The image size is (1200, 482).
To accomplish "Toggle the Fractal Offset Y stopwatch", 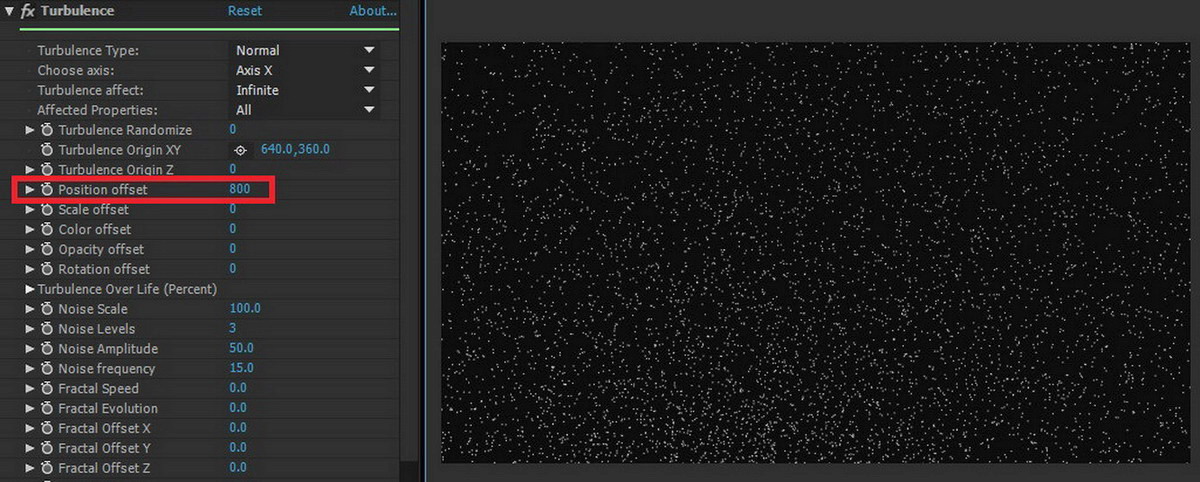I will [x=47, y=448].
